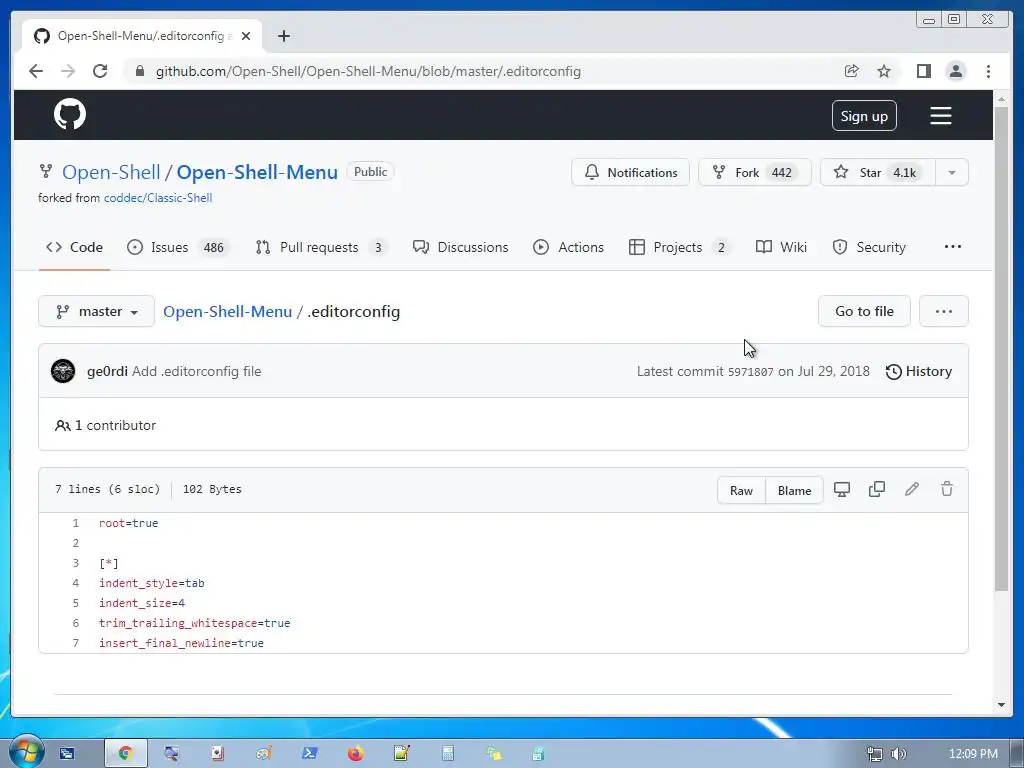Screen dimensions: 1024x768
Task: Open the Blame view
Action: [x=794, y=490]
